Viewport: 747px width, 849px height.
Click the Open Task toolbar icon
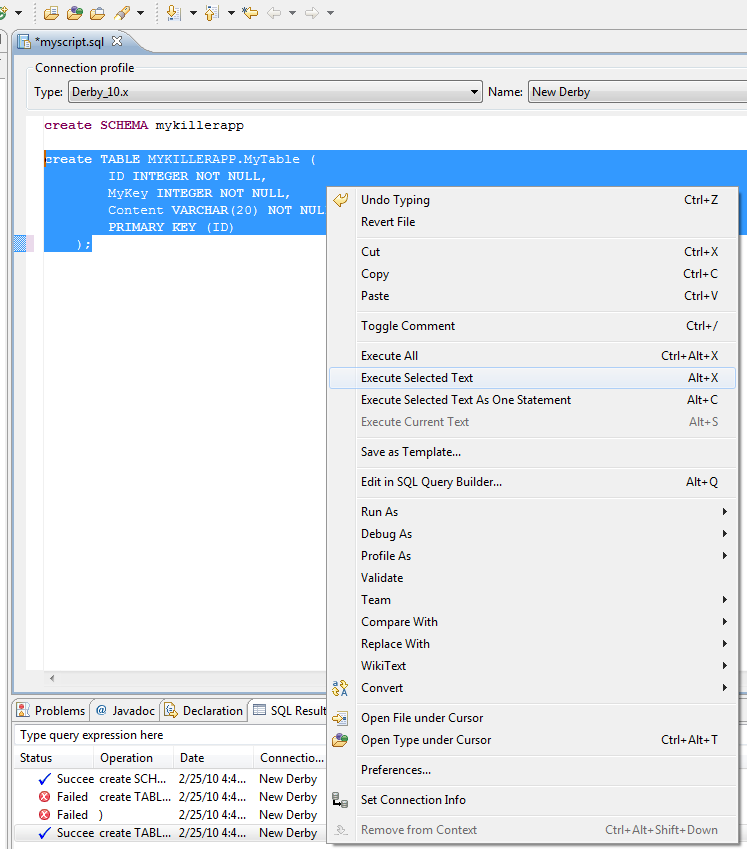coord(97,13)
